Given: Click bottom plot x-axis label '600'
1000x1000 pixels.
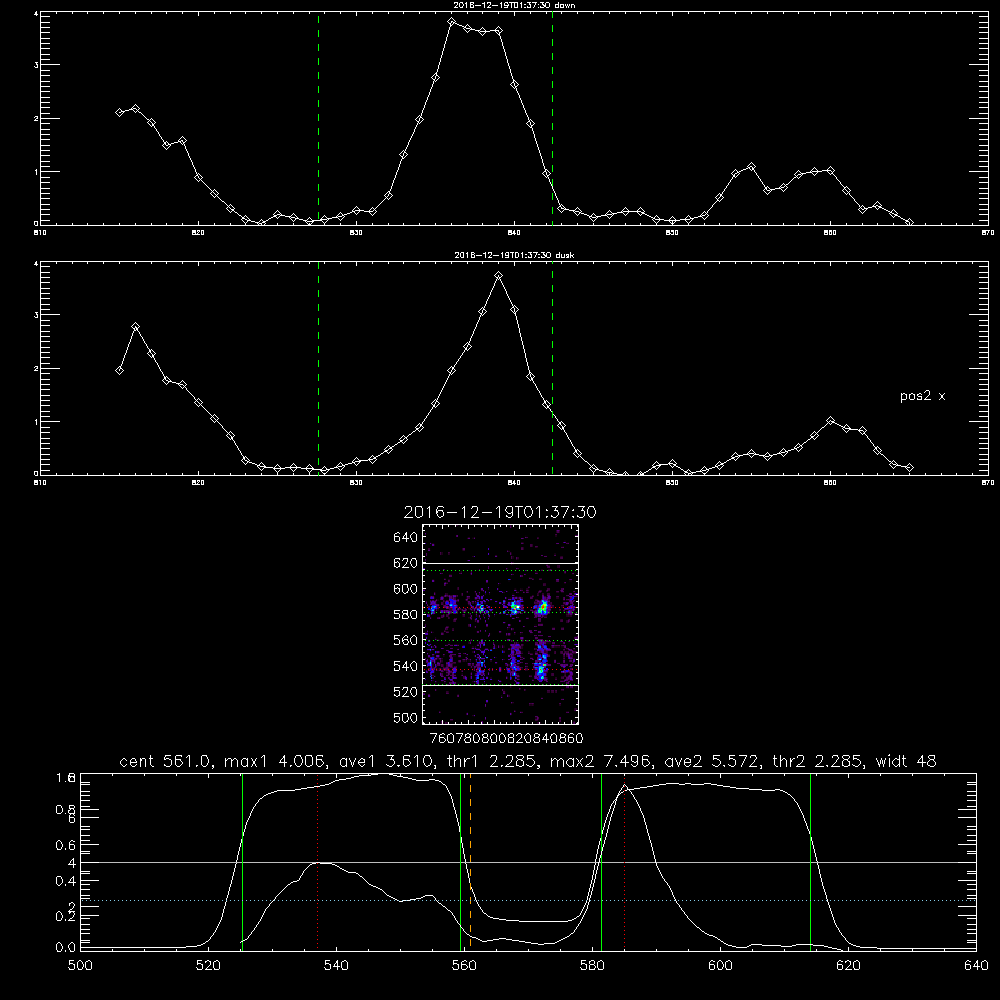Looking at the screenshot, I should click(721, 965).
